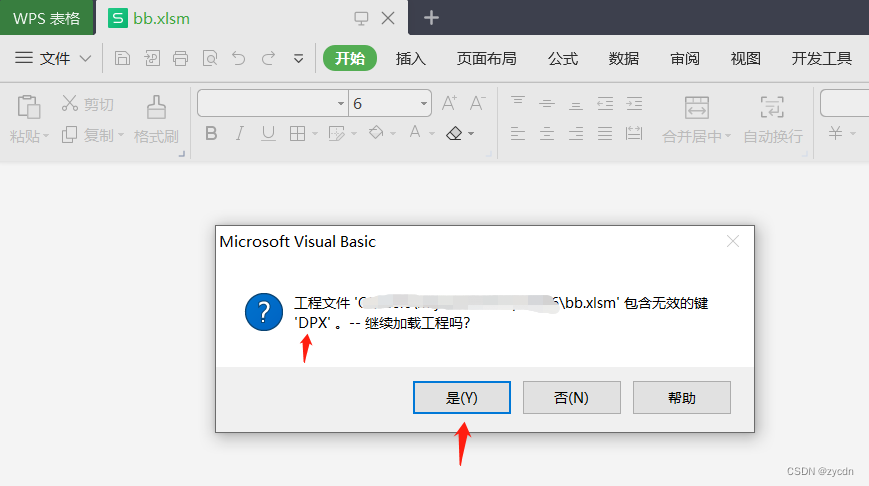Click the 格式刷 format painter
The height and width of the screenshot is (486, 869).
(x=156, y=119)
